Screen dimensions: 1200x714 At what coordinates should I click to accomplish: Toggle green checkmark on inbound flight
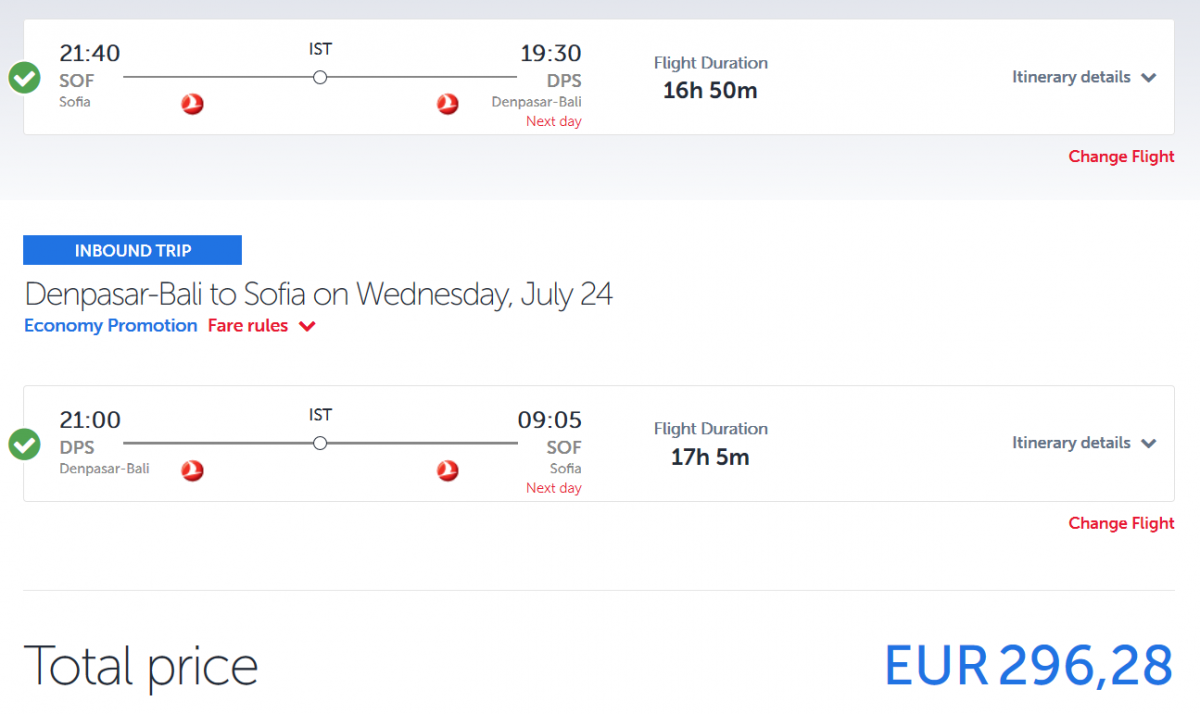(25, 444)
